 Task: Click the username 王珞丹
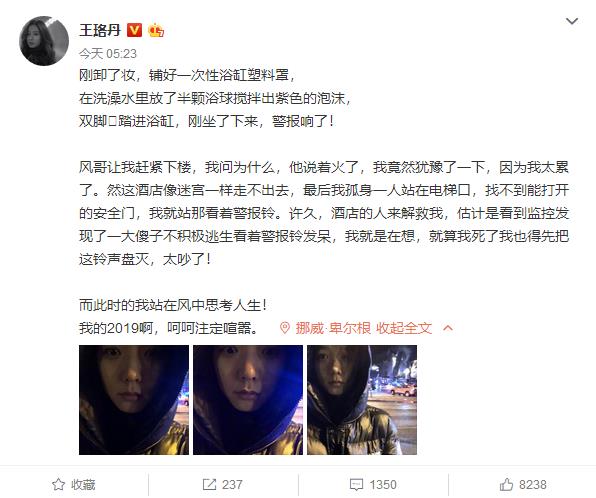click(x=100, y=30)
